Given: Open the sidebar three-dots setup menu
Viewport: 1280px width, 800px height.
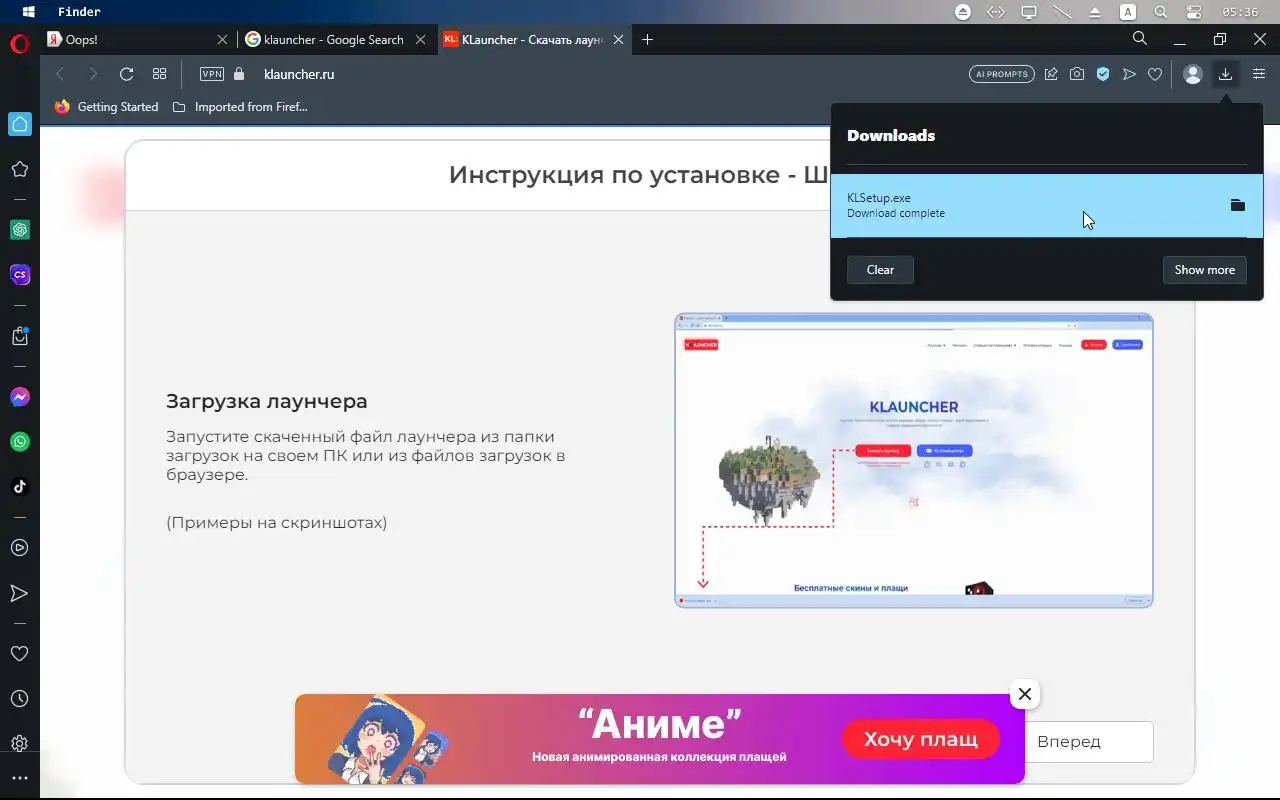Looking at the screenshot, I should click(x=19, y=778).
